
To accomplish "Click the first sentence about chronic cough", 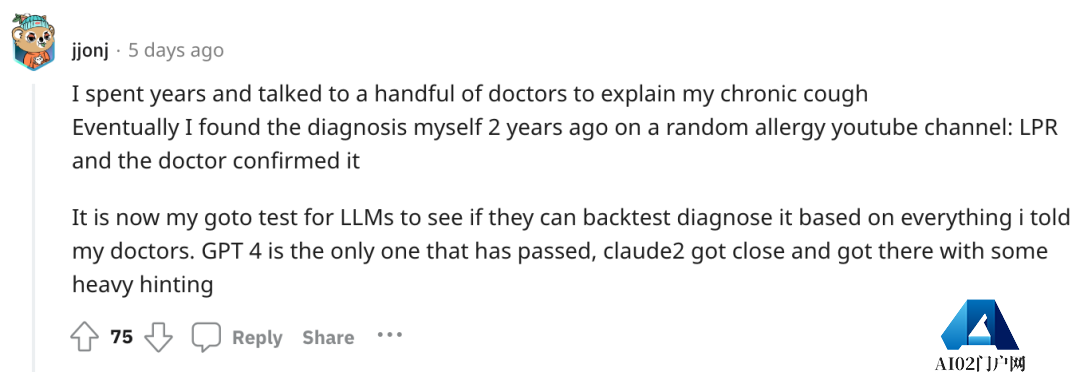I will click(470, 94).
